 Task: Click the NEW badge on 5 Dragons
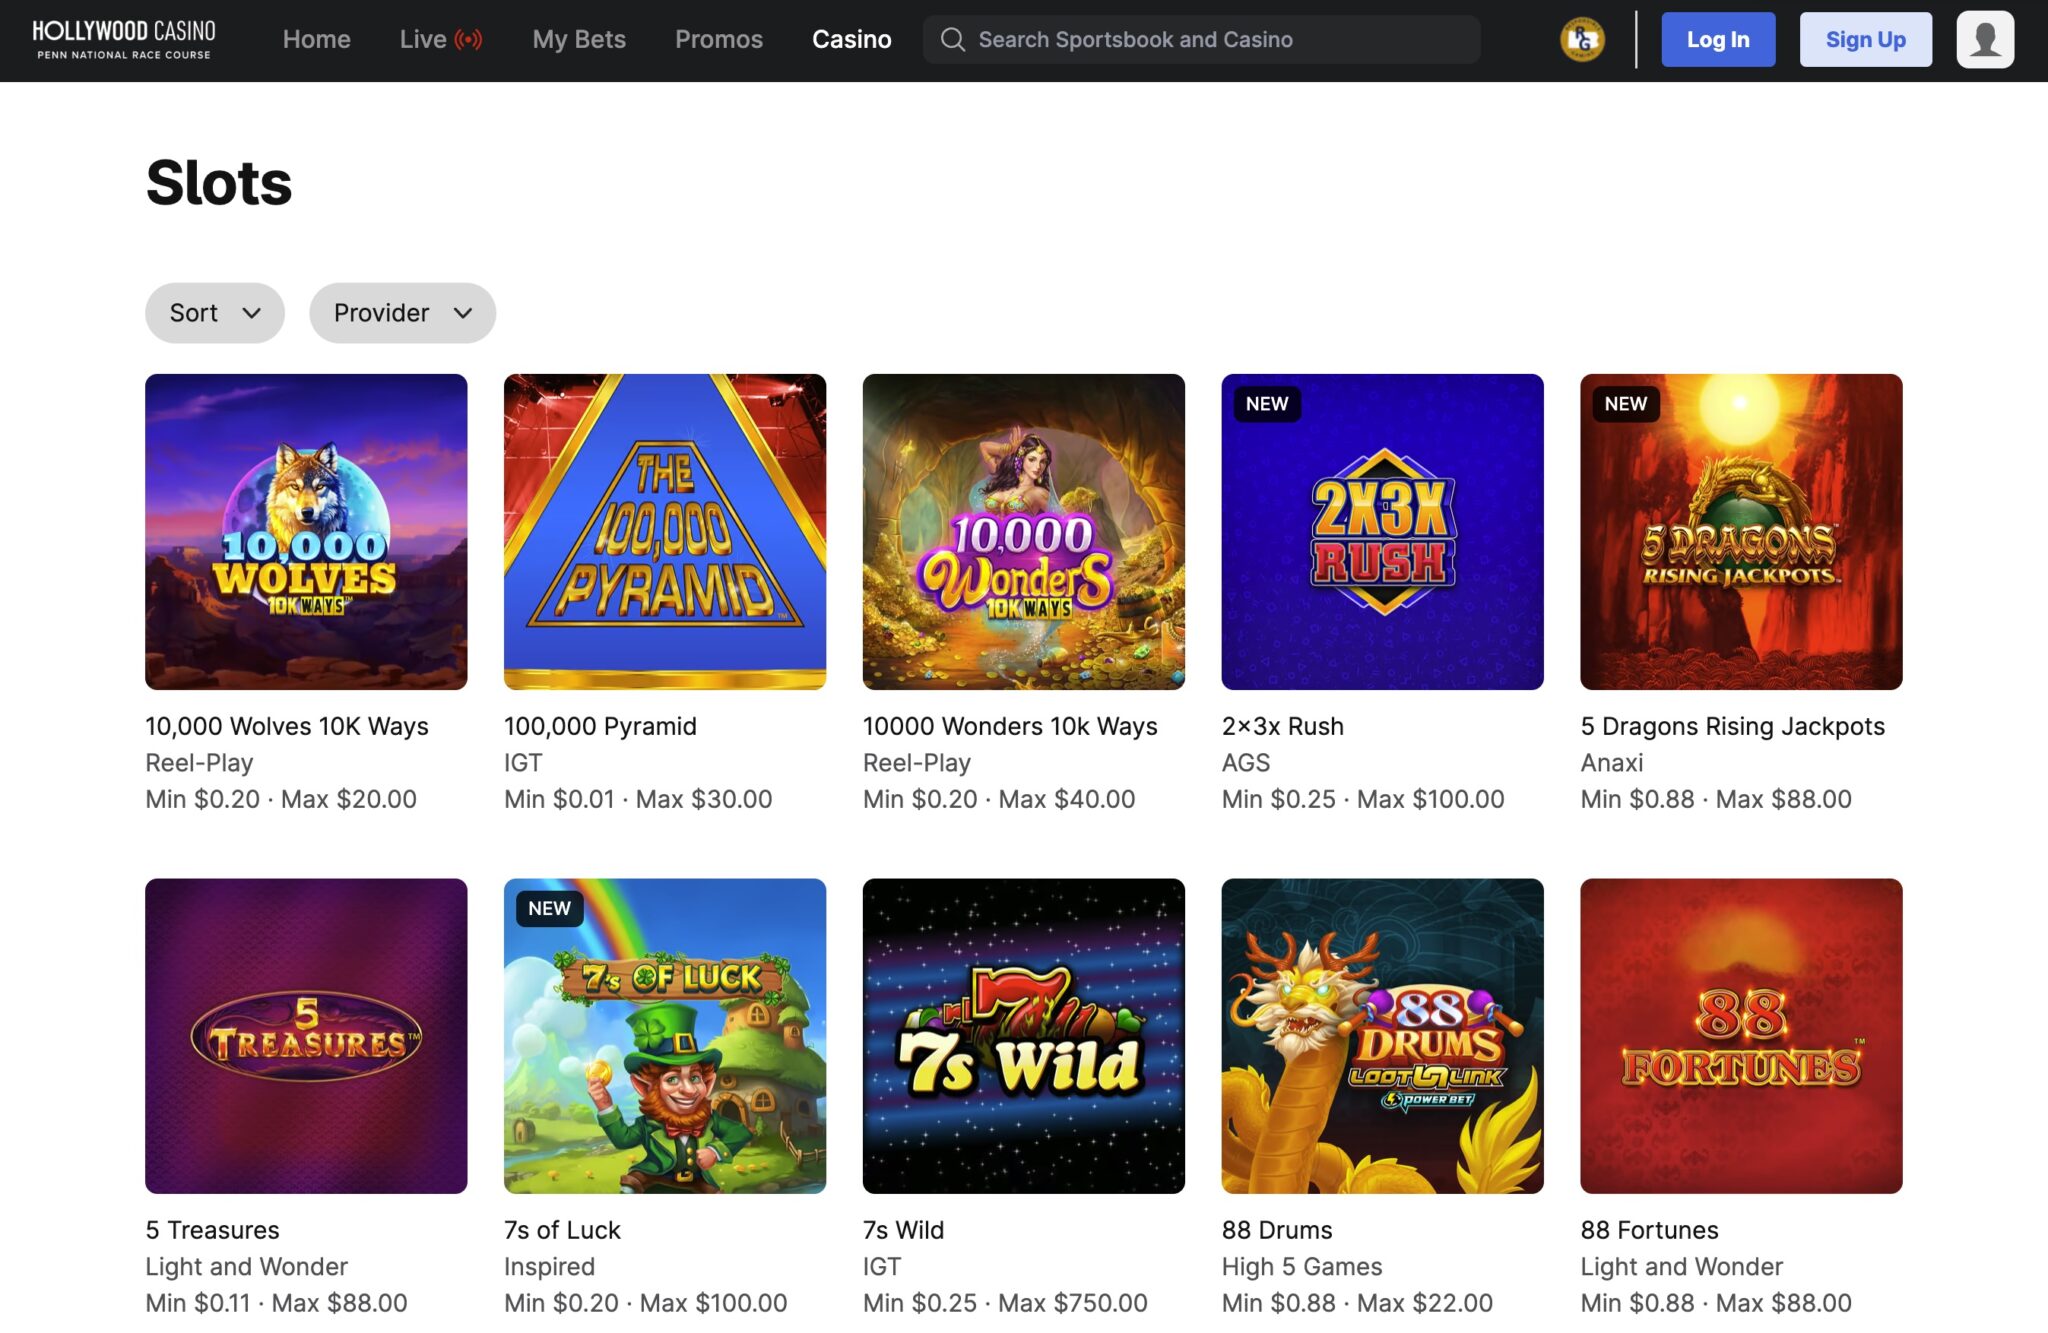click(x=1625, y=404)
